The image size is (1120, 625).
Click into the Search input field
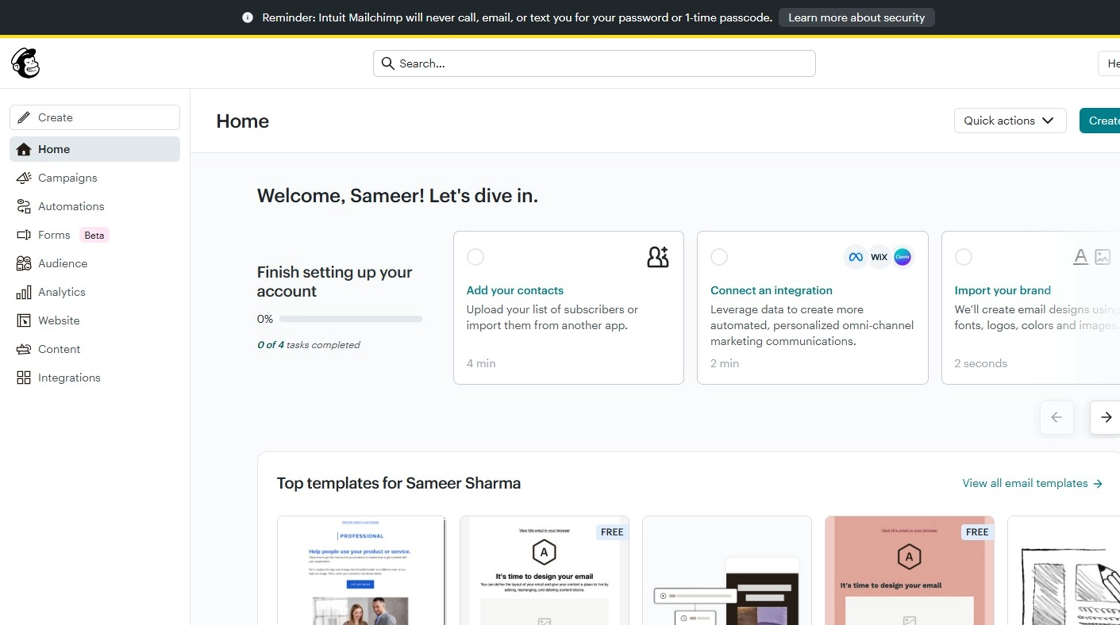[x=594, y=64]
